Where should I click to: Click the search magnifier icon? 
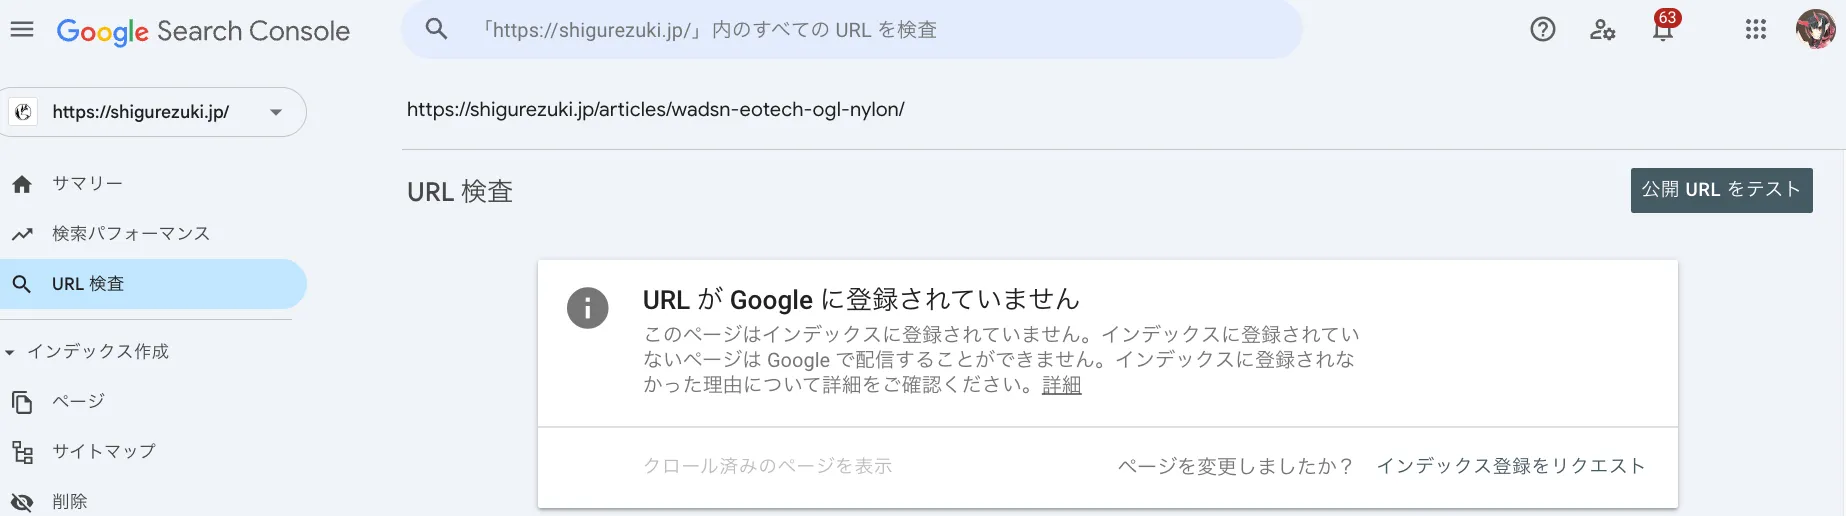(x=436, y=29)
